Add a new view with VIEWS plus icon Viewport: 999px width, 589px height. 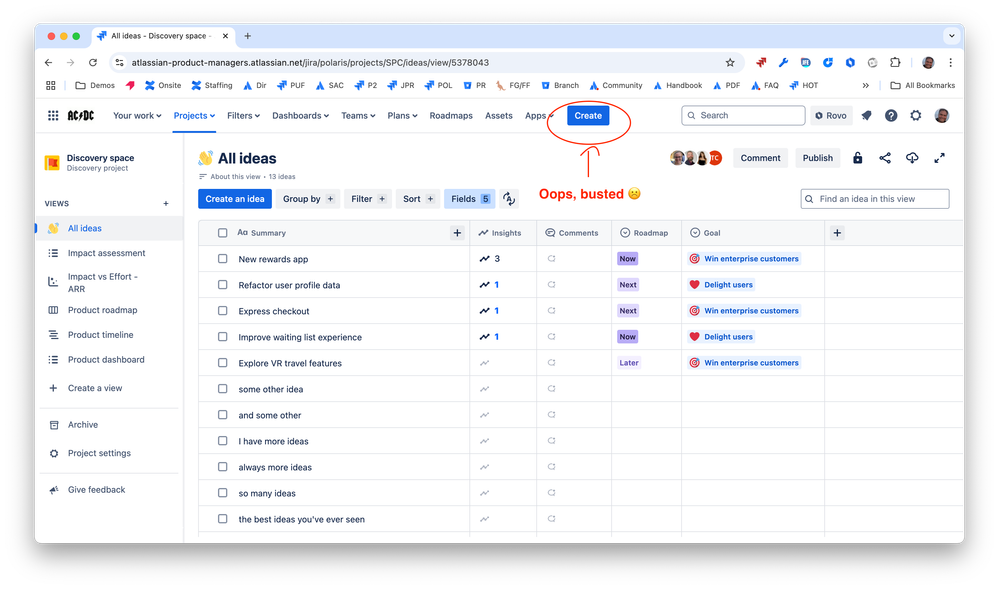click(x=166, y=203)
